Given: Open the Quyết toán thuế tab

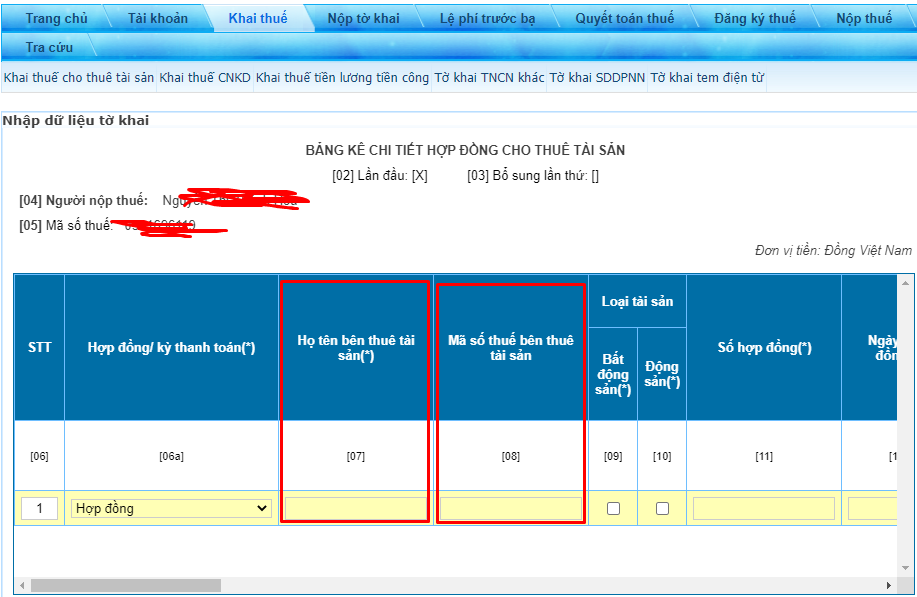Looking at the screenshot, I should point(624,18).
